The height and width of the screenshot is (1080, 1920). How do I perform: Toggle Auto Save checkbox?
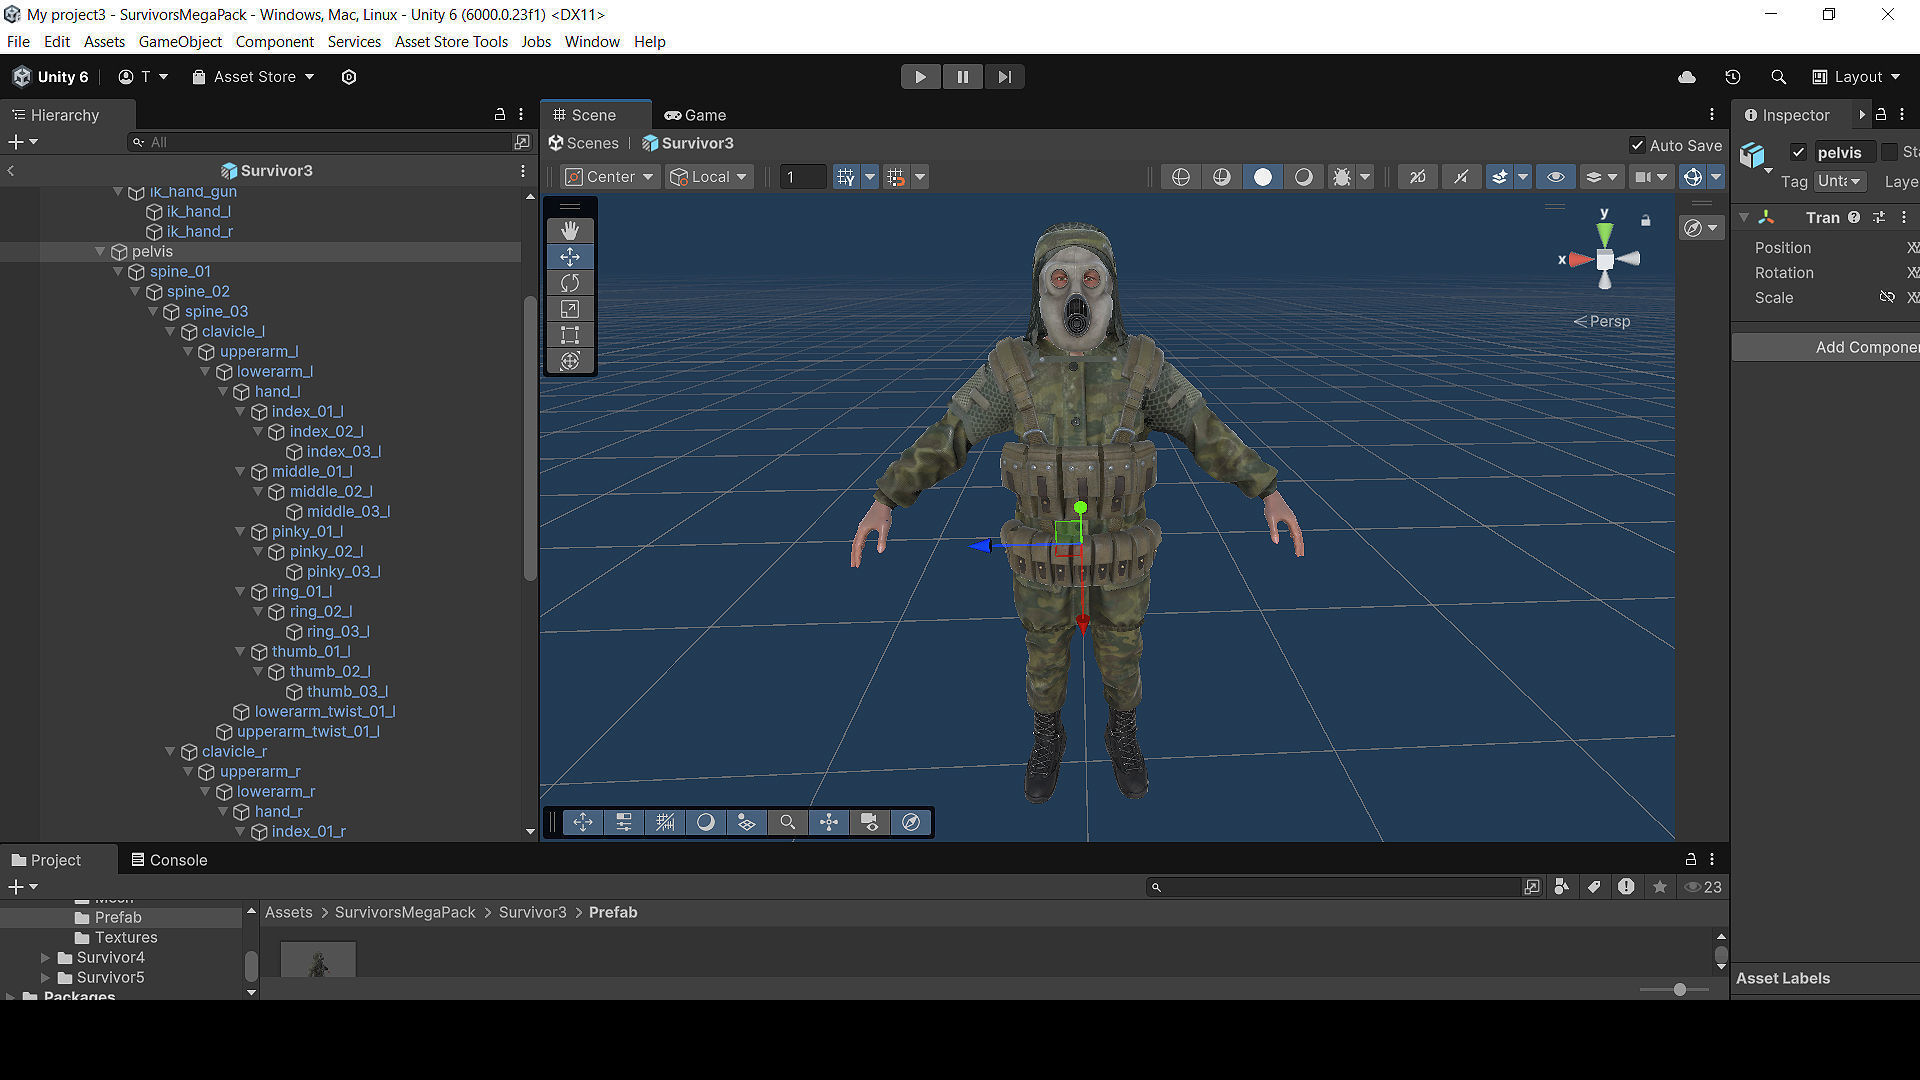[x=1637, y=145]
